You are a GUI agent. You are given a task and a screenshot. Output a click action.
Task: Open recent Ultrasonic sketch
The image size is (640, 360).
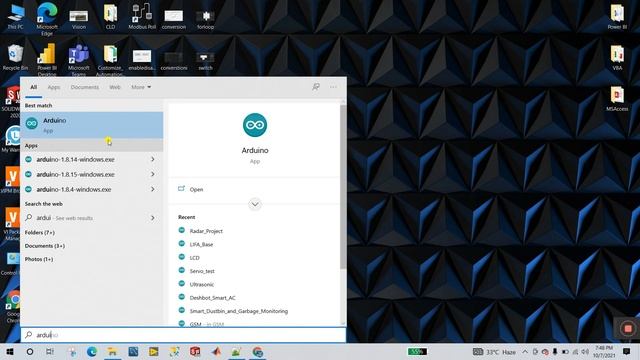[202, 284]
